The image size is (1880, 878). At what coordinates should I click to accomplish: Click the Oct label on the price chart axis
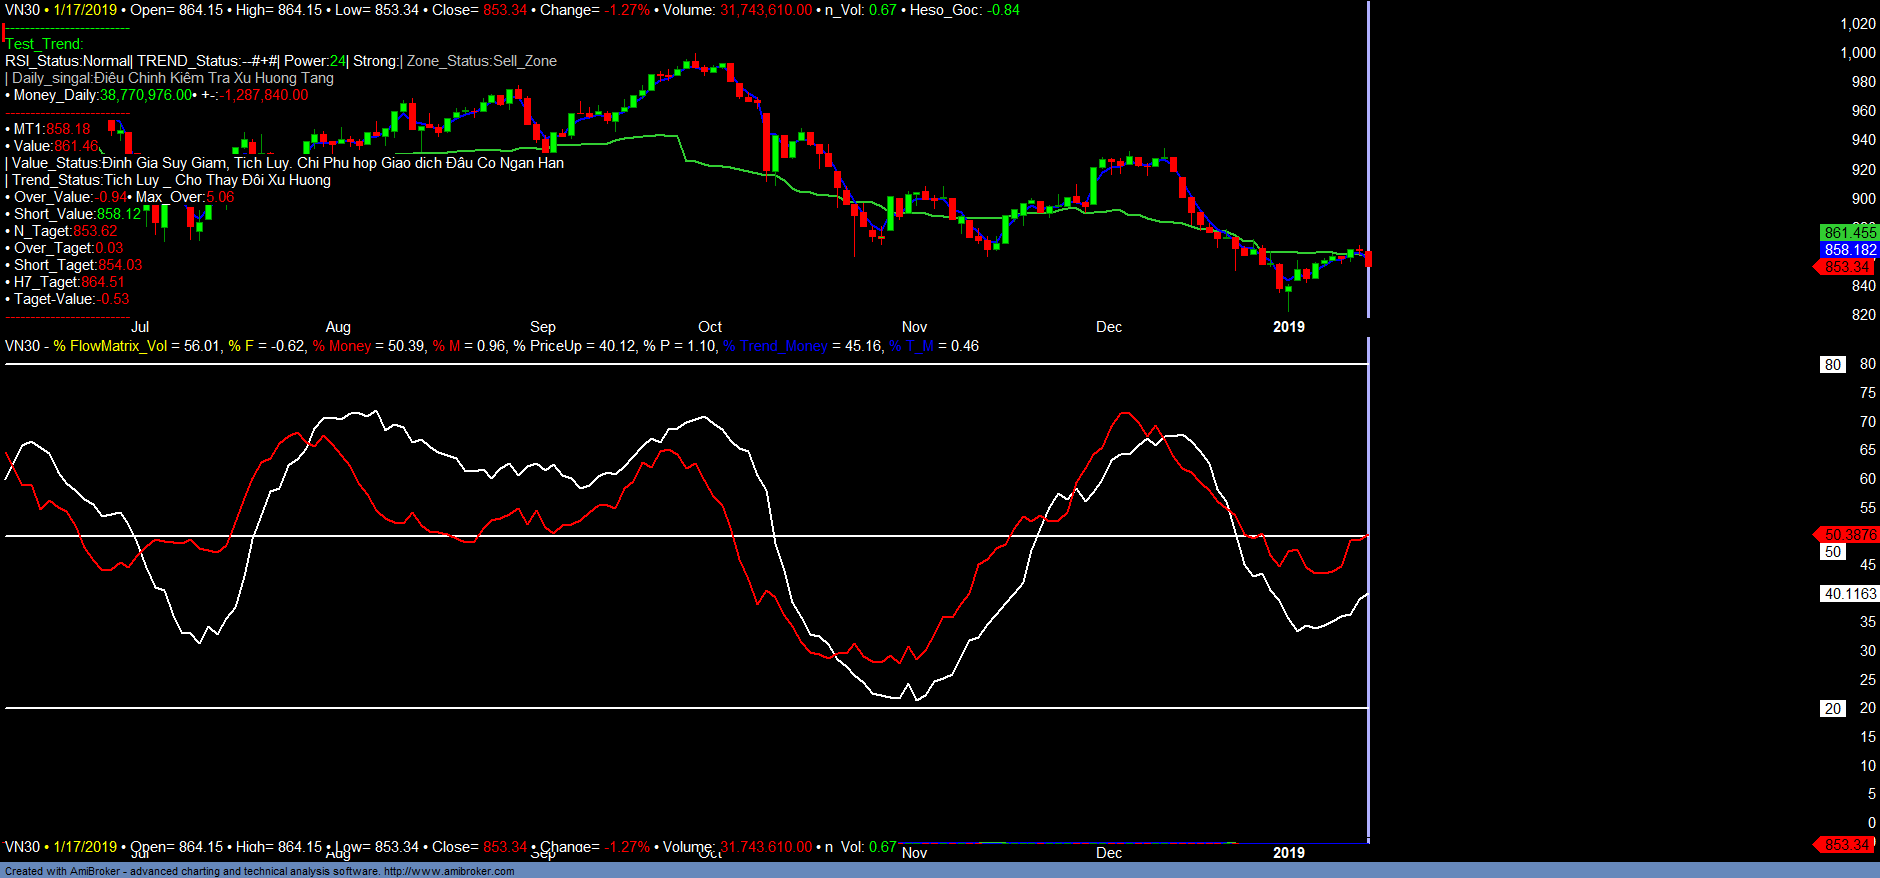tap(709, 327)
